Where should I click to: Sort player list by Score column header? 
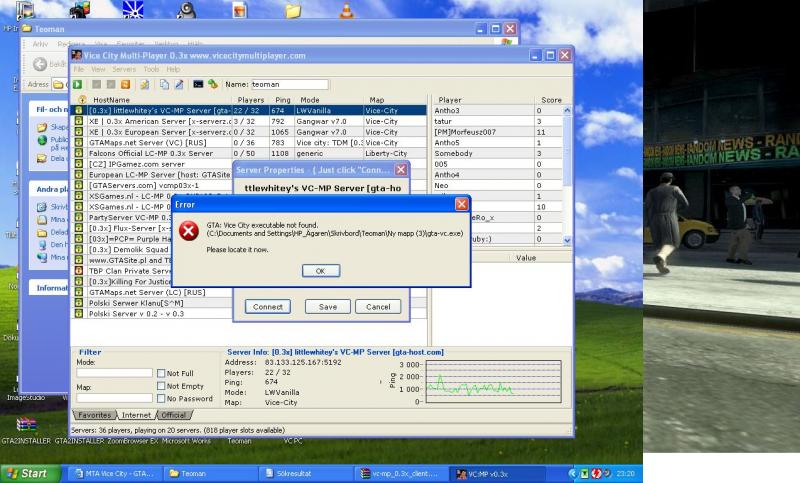[551, 100]
